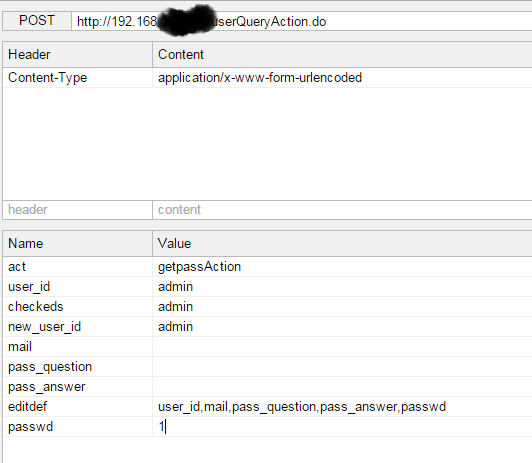Click the Content-Type header name cell
The height and width of the screenshot is (463, 532).
tap(78, 78)
